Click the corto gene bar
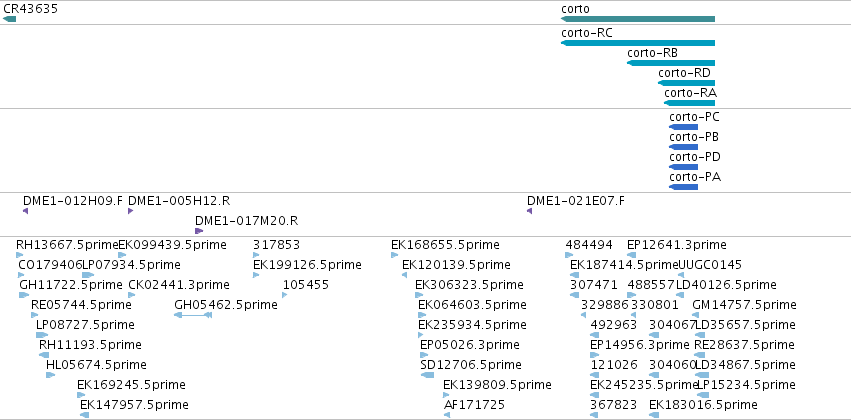Screen dimensions: 851x420 (x=638, y=20)
